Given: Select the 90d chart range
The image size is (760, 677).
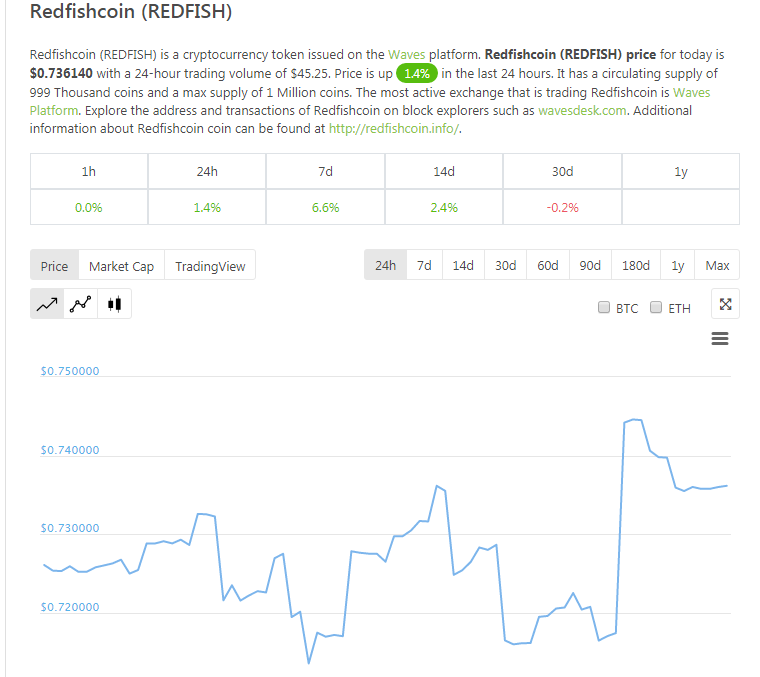Looking at the screenshot, I should (590, 265).
